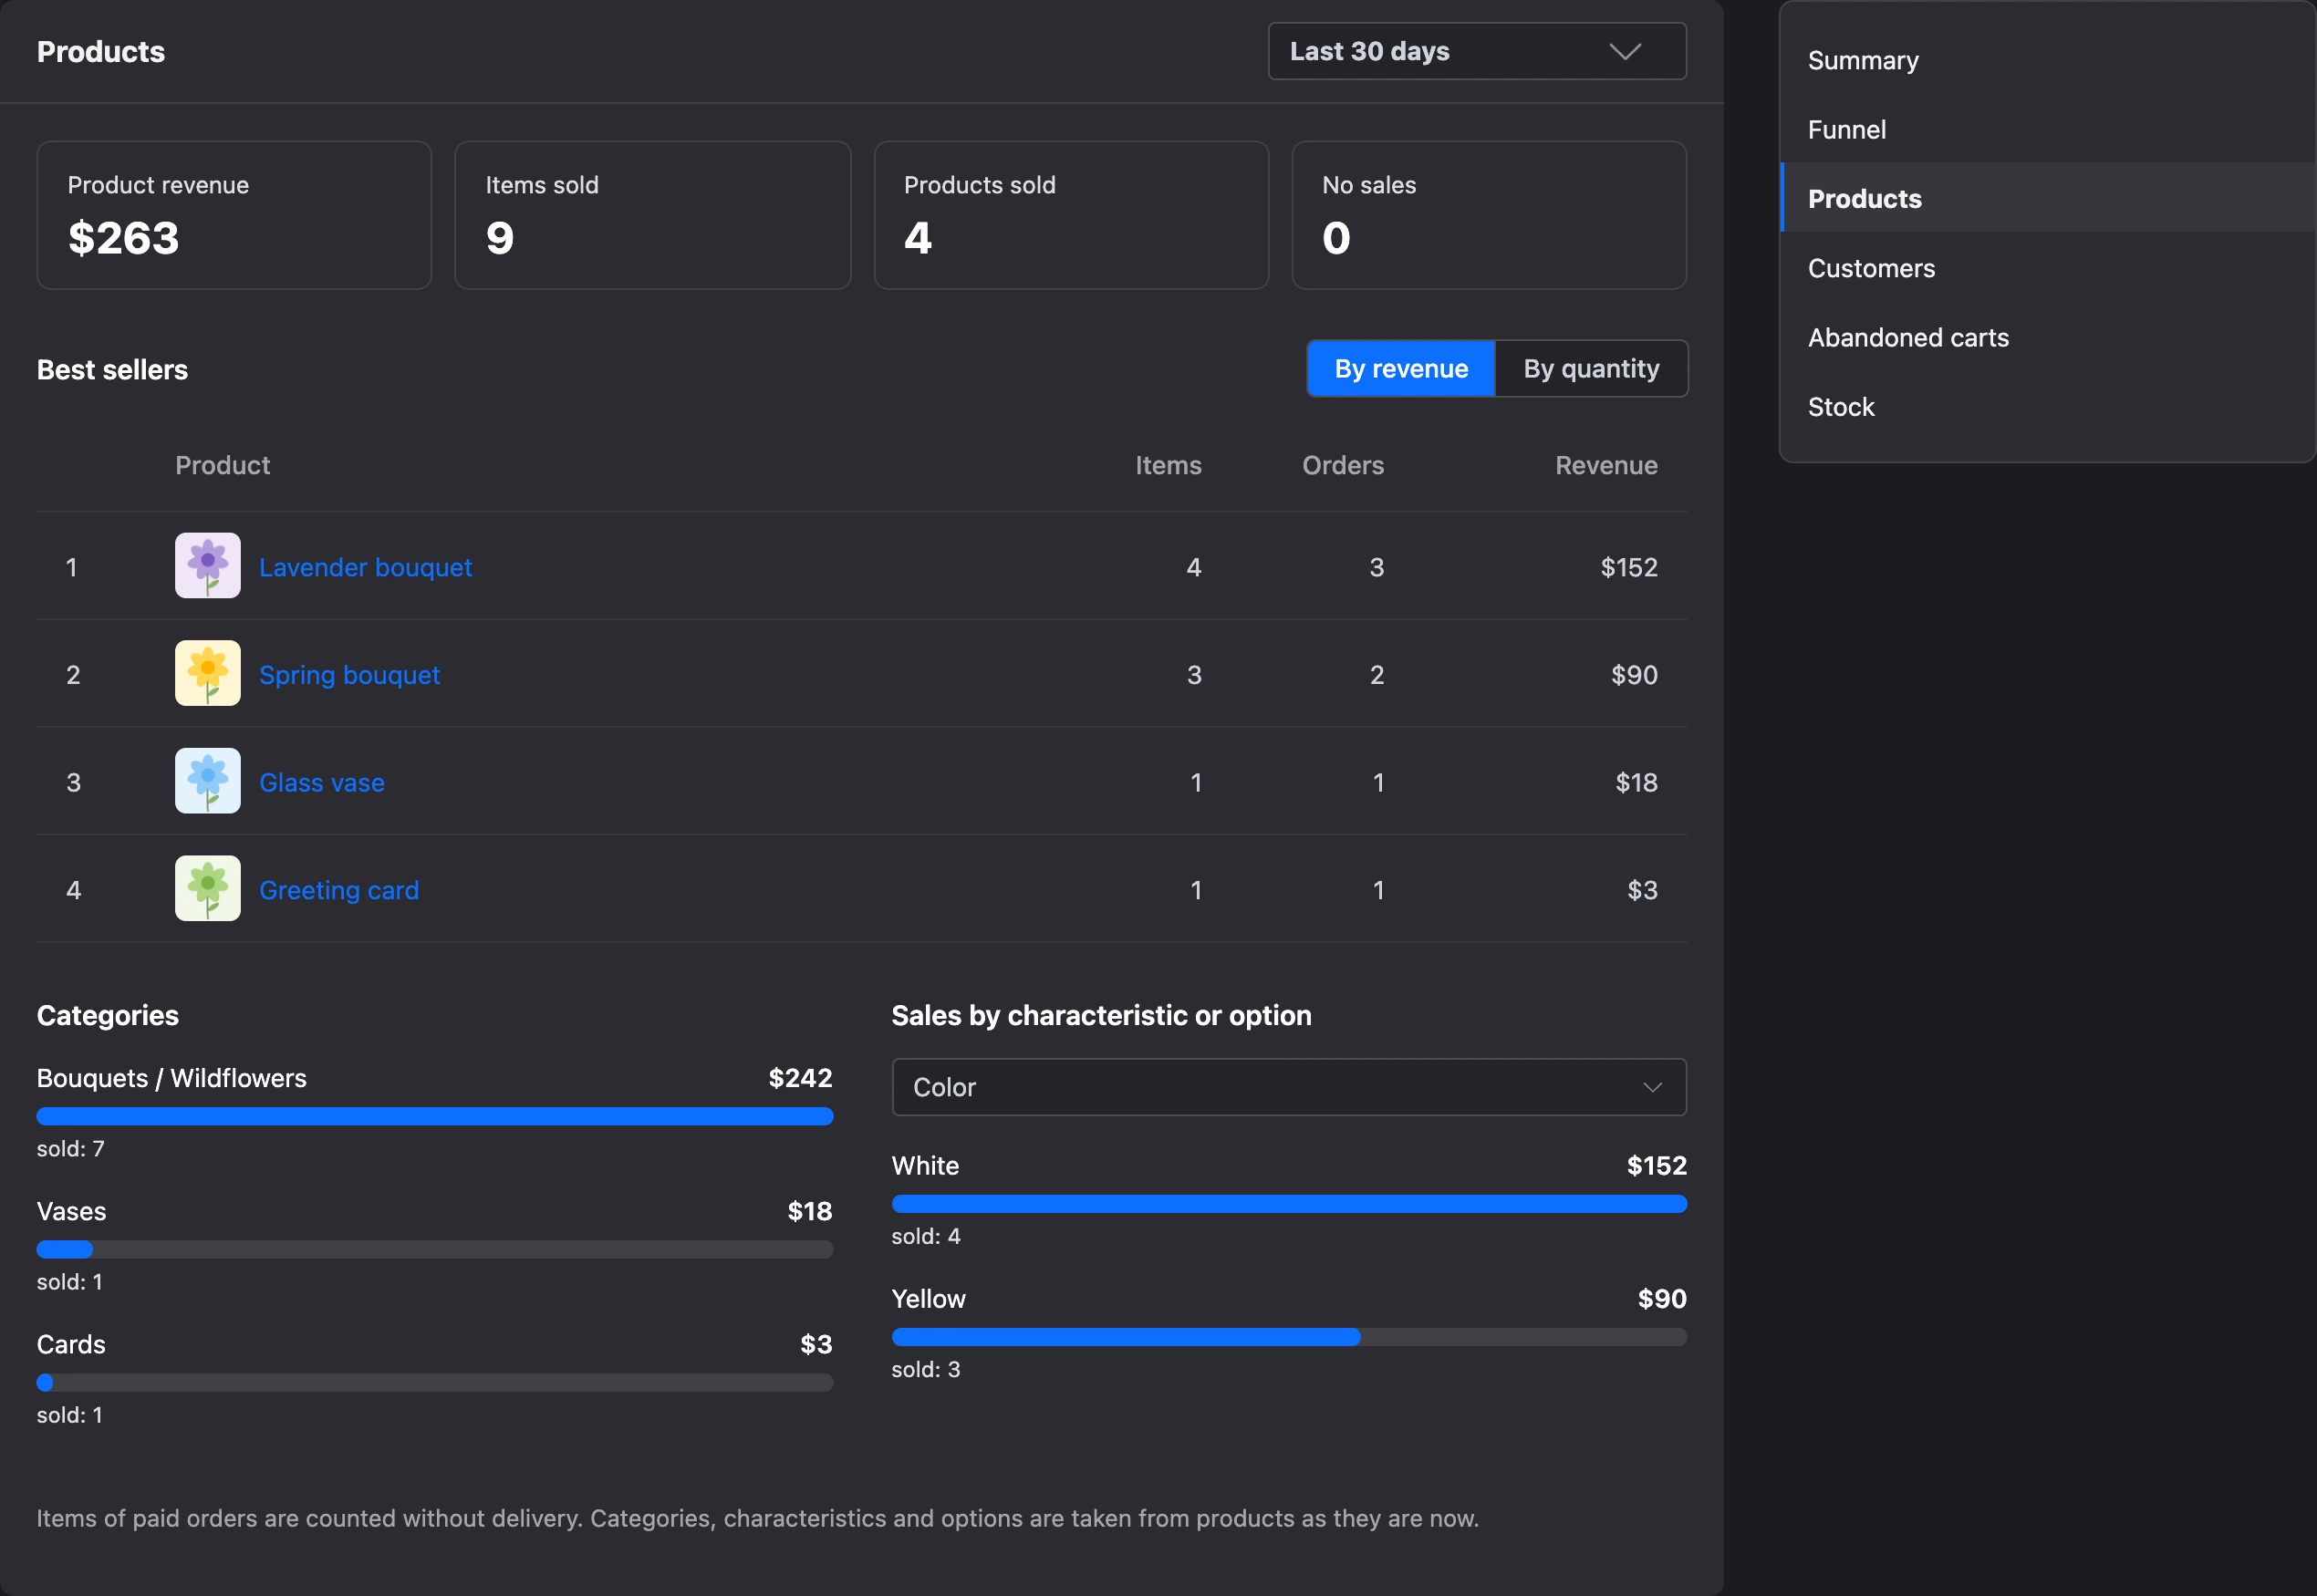The width and height of the screenshot is (2317, 1596).
Task: Click the White color sales bar
Action: pos(1289,1204)
